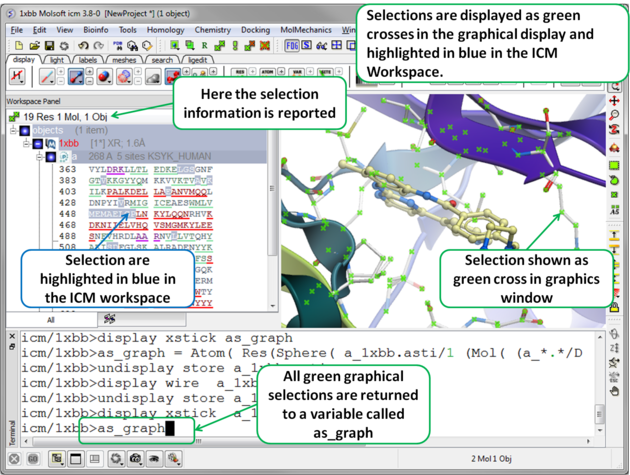
Task: Click the zoom magnifier tool on right toolbar
Action: 614,116
